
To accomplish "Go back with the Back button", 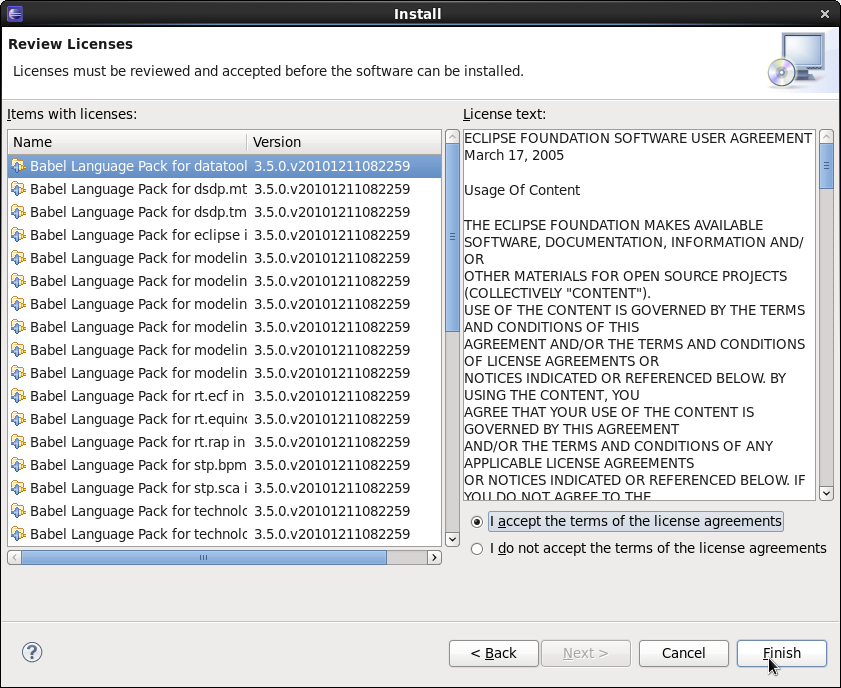I will tap(493, 653).
